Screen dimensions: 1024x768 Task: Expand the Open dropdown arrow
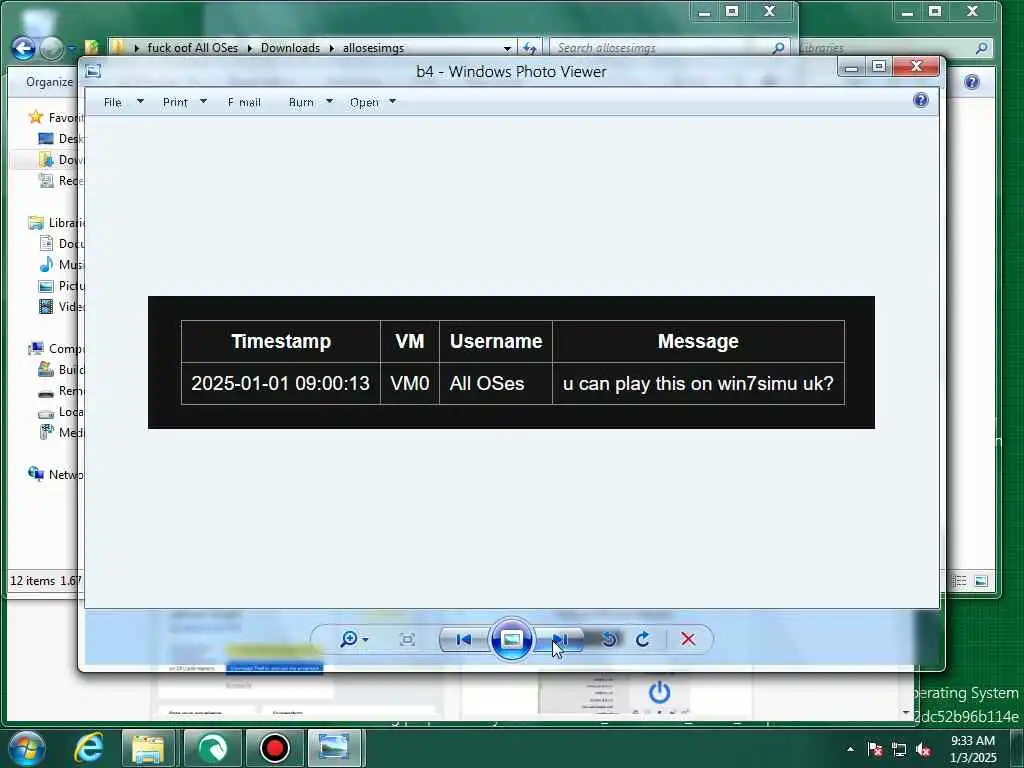[392, 101]
